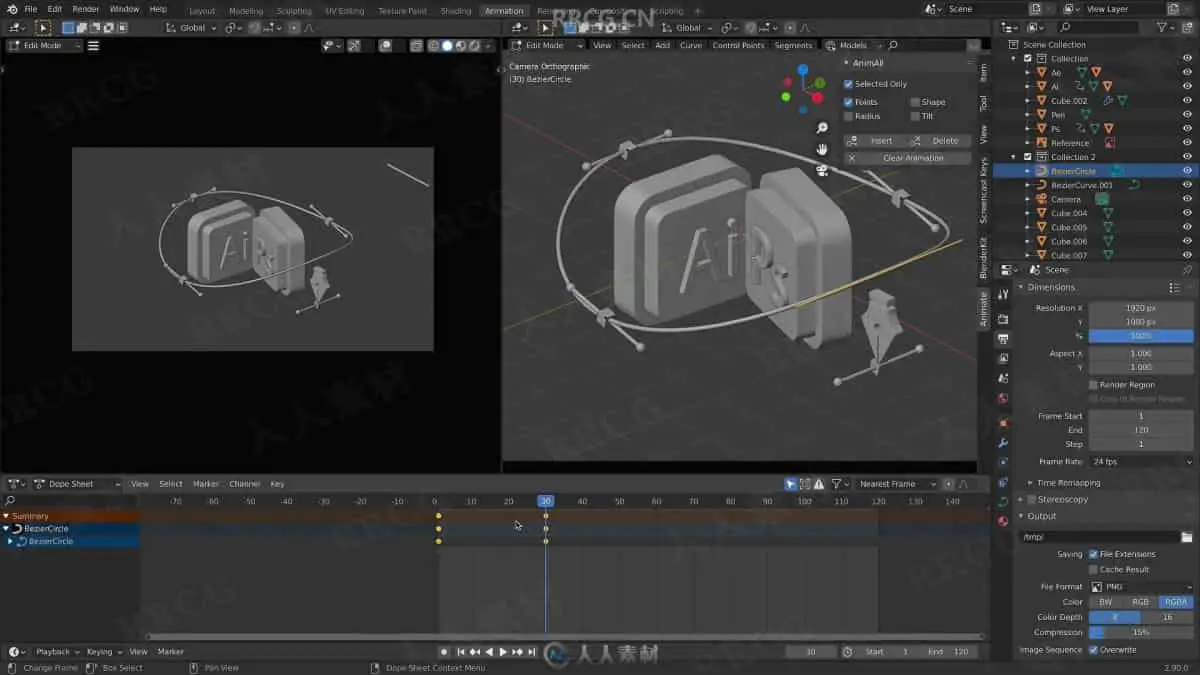Enable the Radius checkbox in AnimAll

(849, 116)
